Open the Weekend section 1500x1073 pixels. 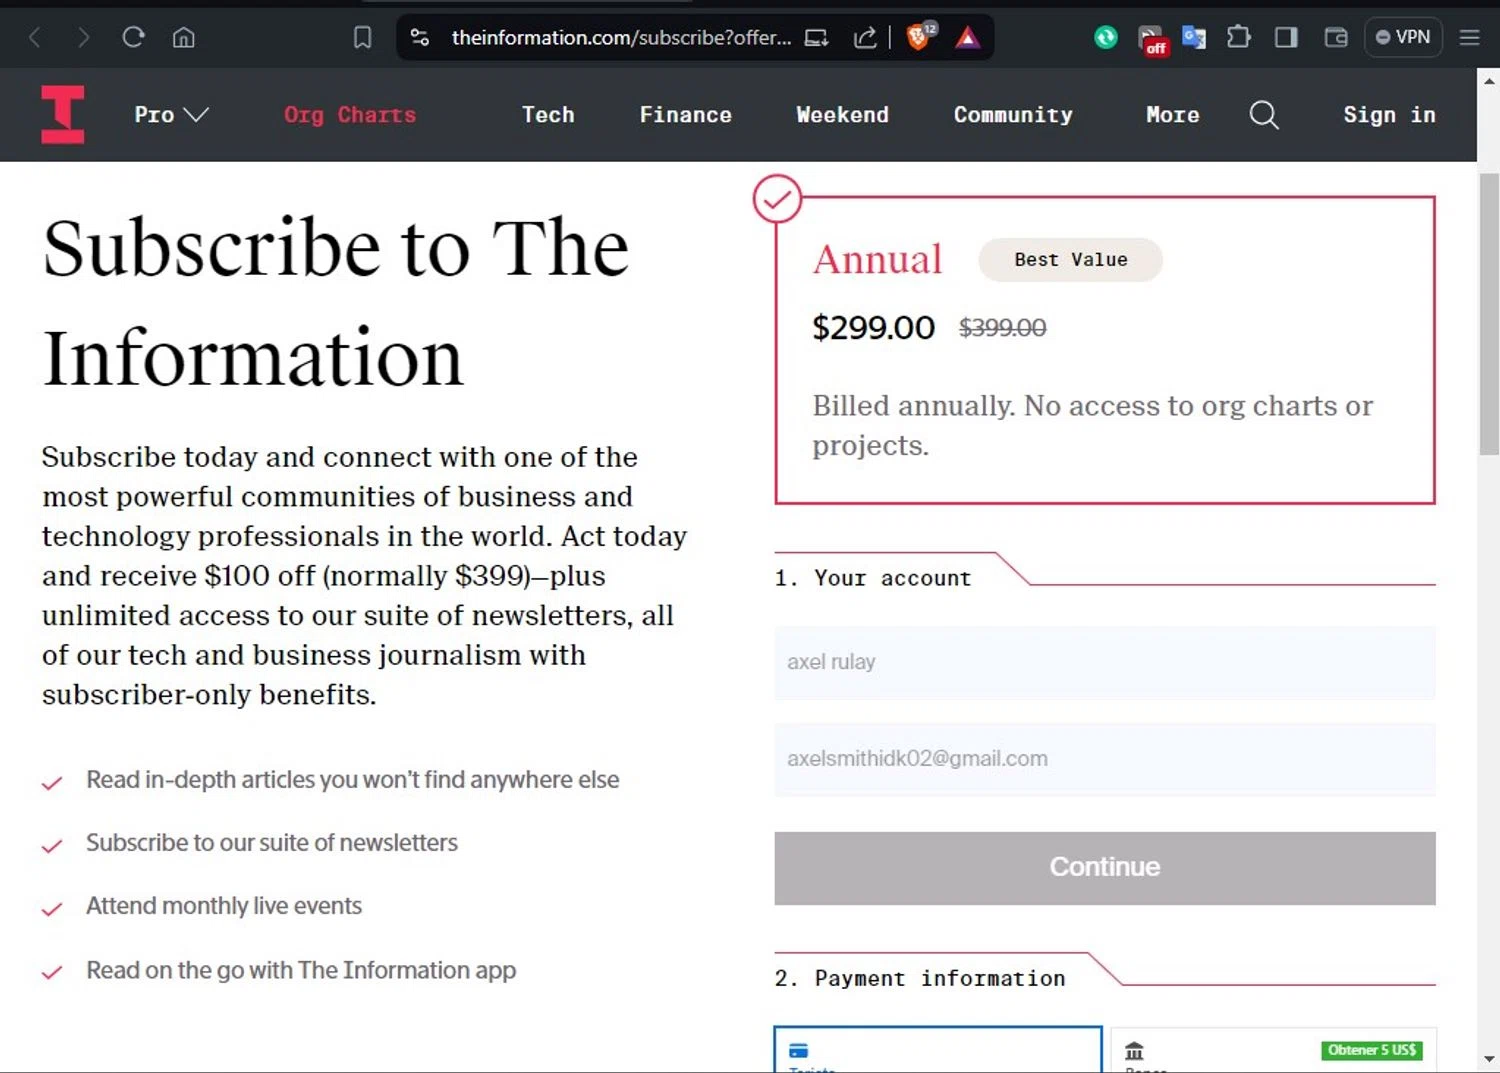842,115
